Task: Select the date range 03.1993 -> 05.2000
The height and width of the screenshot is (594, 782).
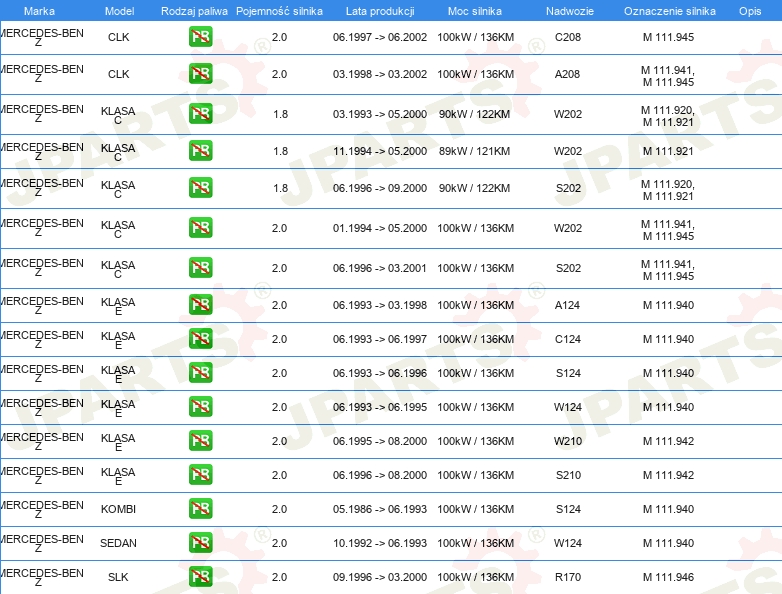Action: point(380,114)
